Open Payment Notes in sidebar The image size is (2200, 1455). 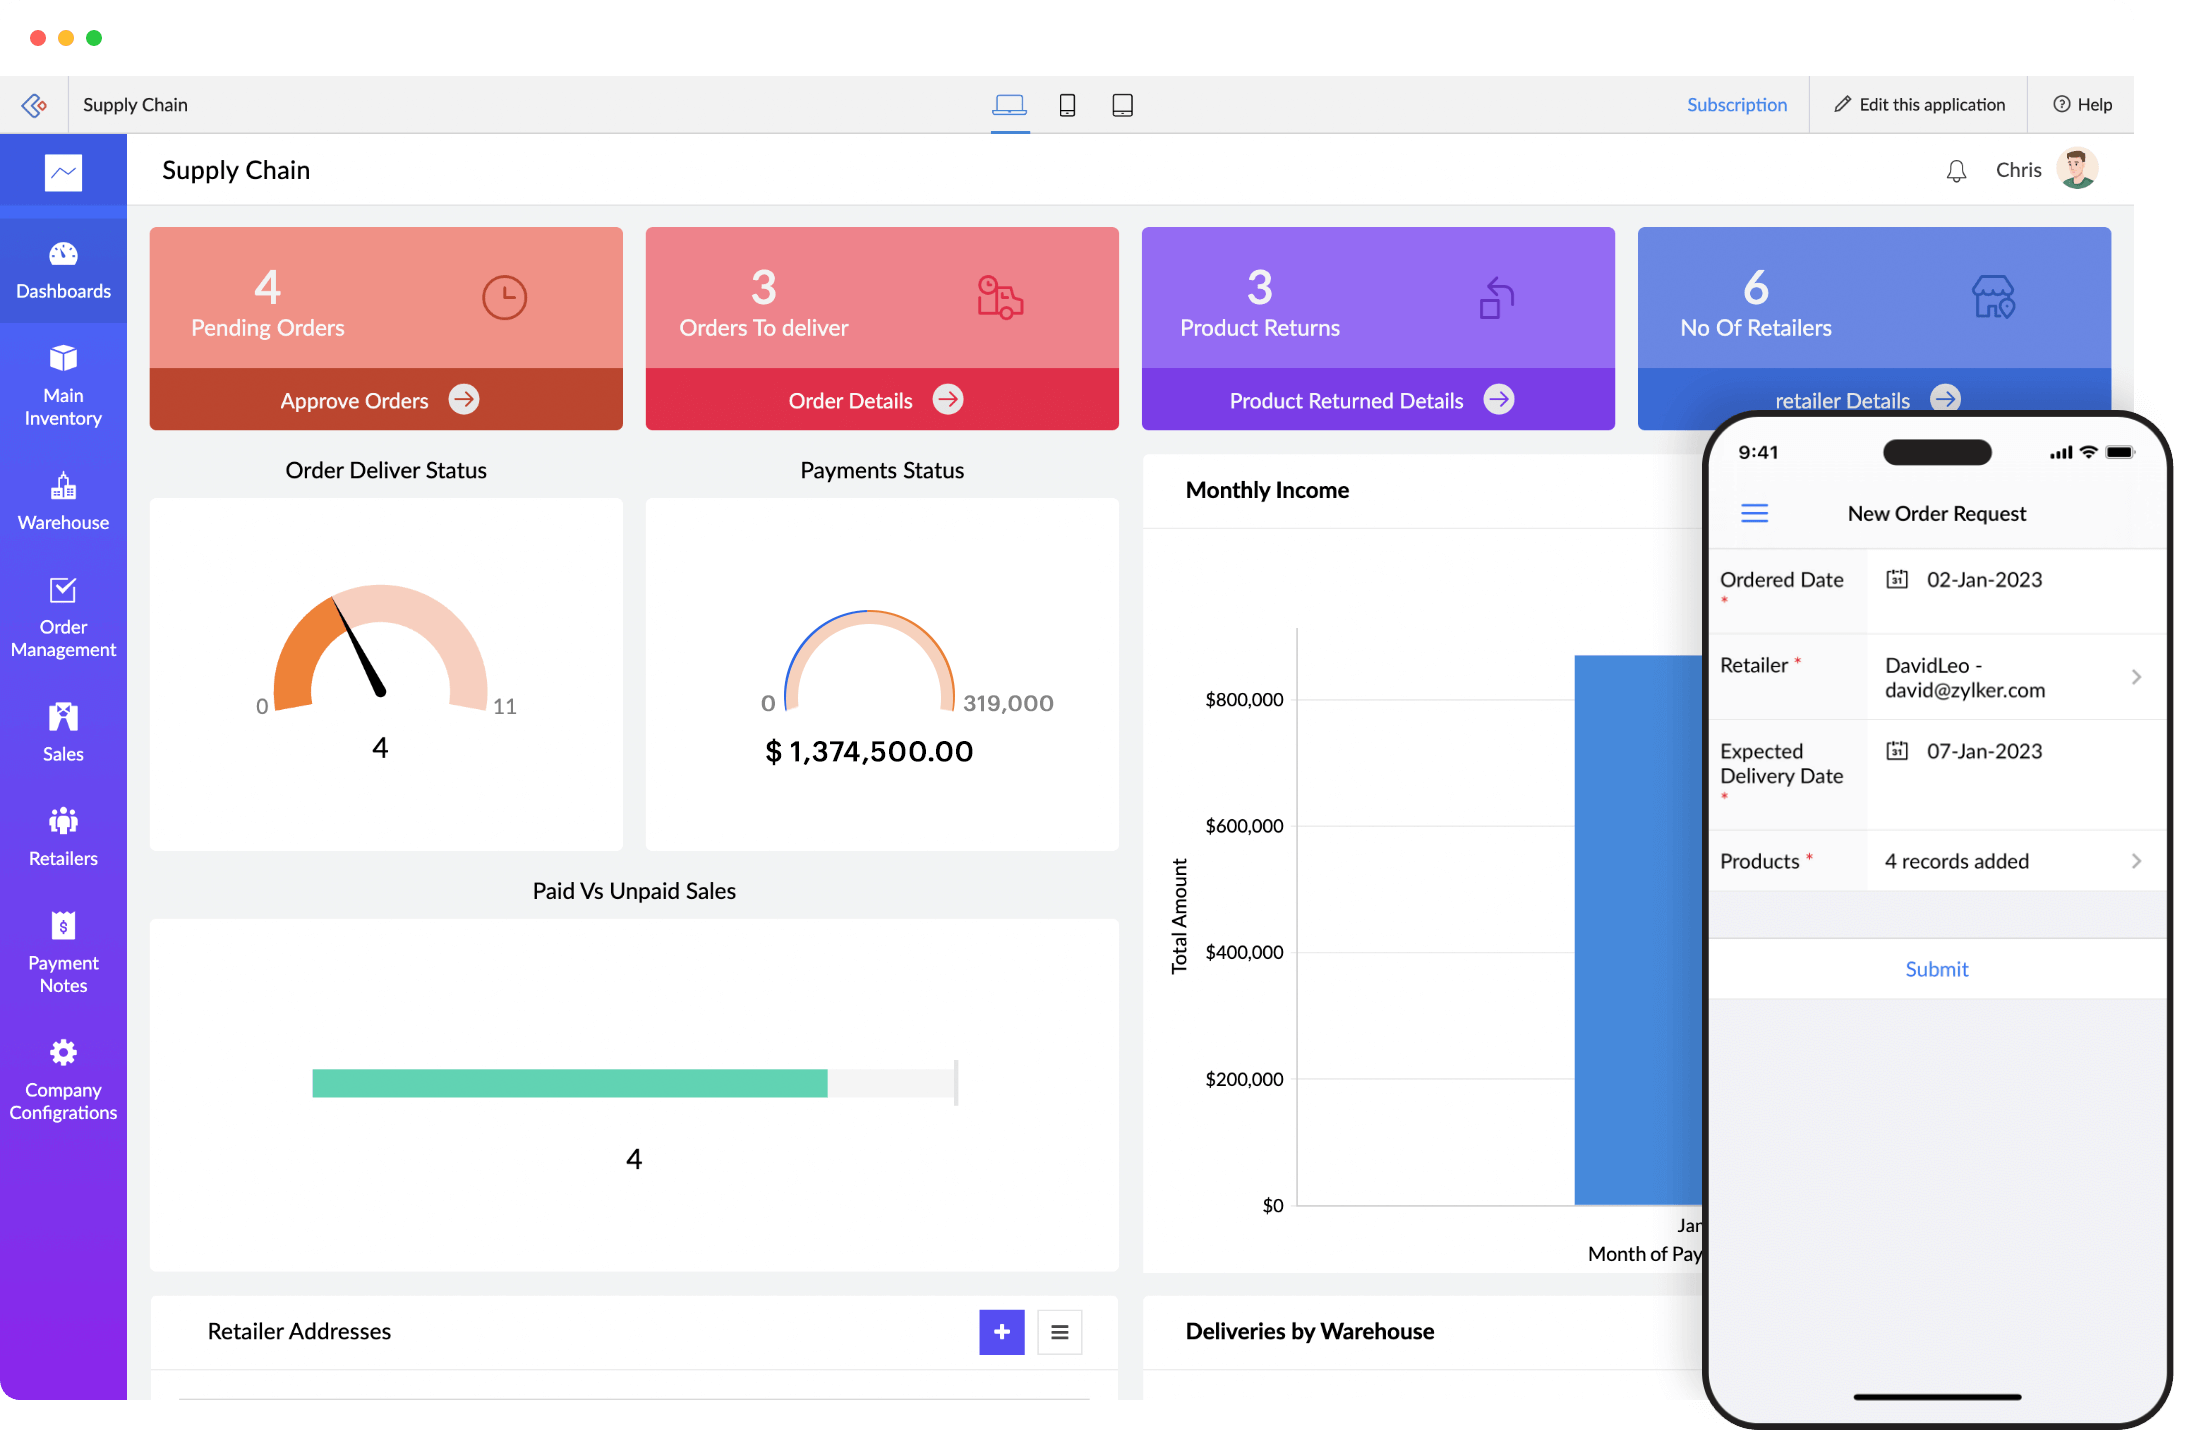(x=63, y=951)
